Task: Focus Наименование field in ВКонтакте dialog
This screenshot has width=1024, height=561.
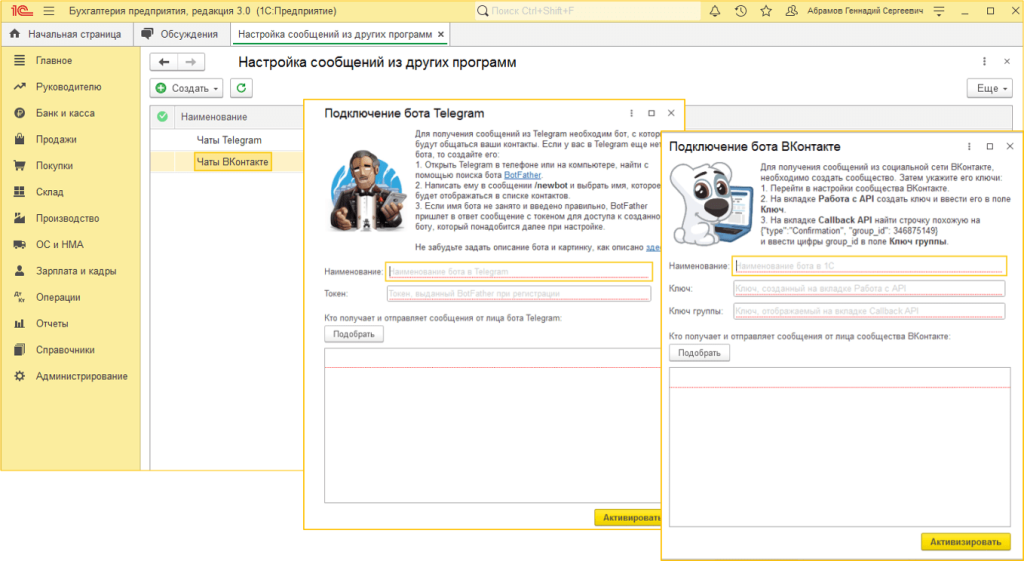Action: 869,266
